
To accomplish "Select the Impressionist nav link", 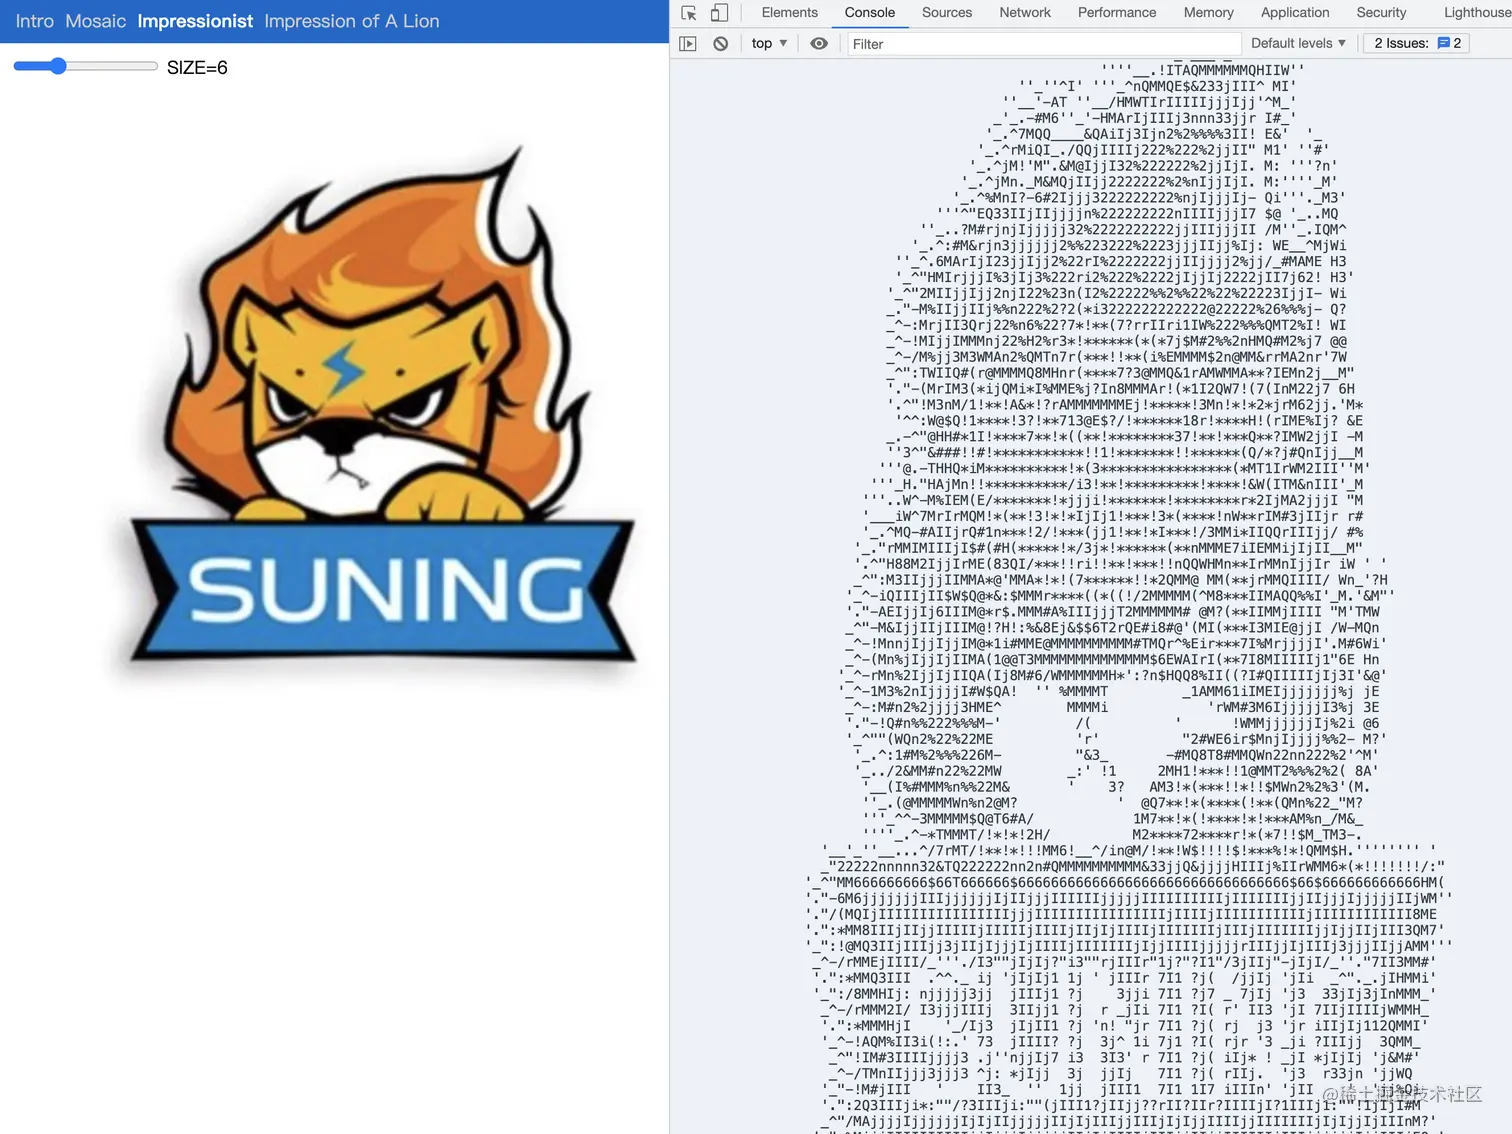I will pos(195,21).
